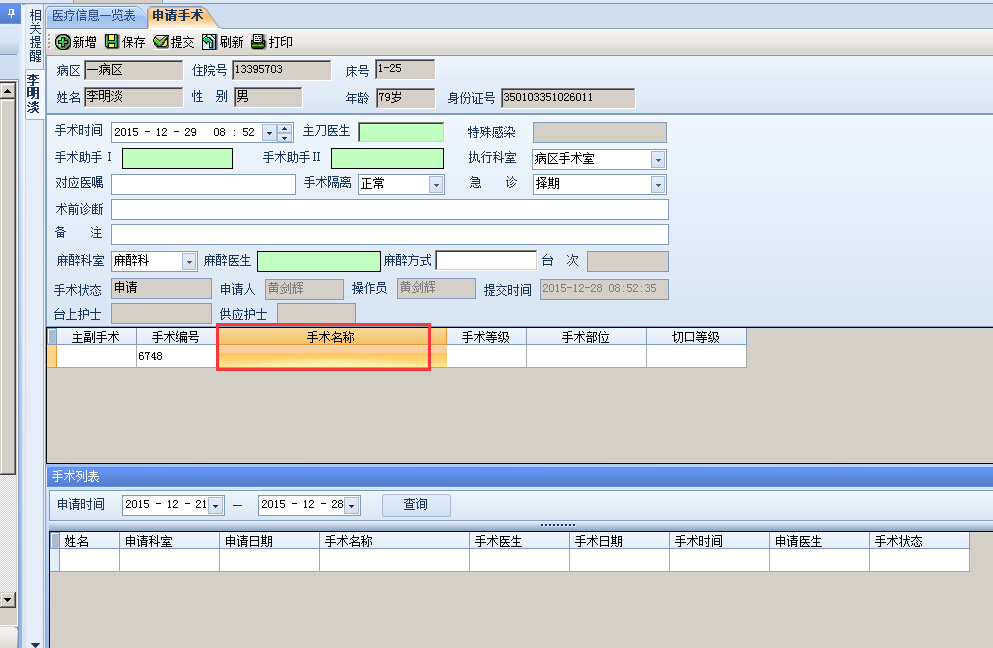Viewport: 993px width, 648px height.
Task: Open start date 2015-12-21 dropdown
Action: [x=215, y=505]
